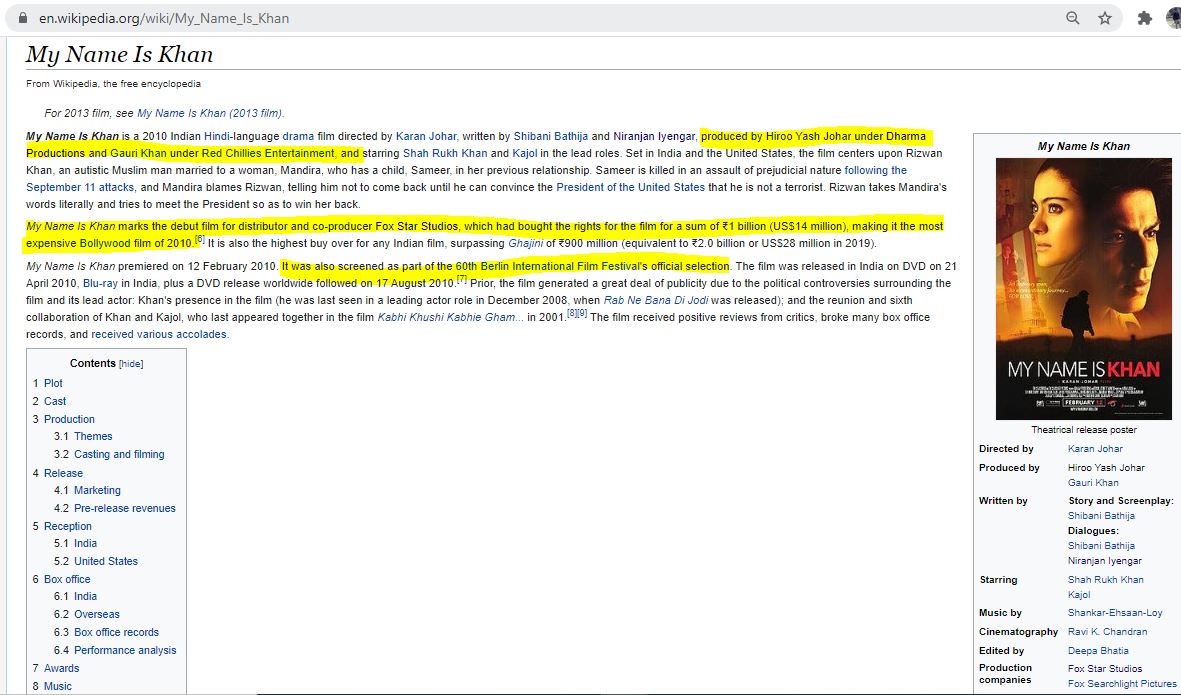This screenshot has width=1181, height=695.
Task: Open Shibani Bathija link in the intro paragraph
Action: 551,136
